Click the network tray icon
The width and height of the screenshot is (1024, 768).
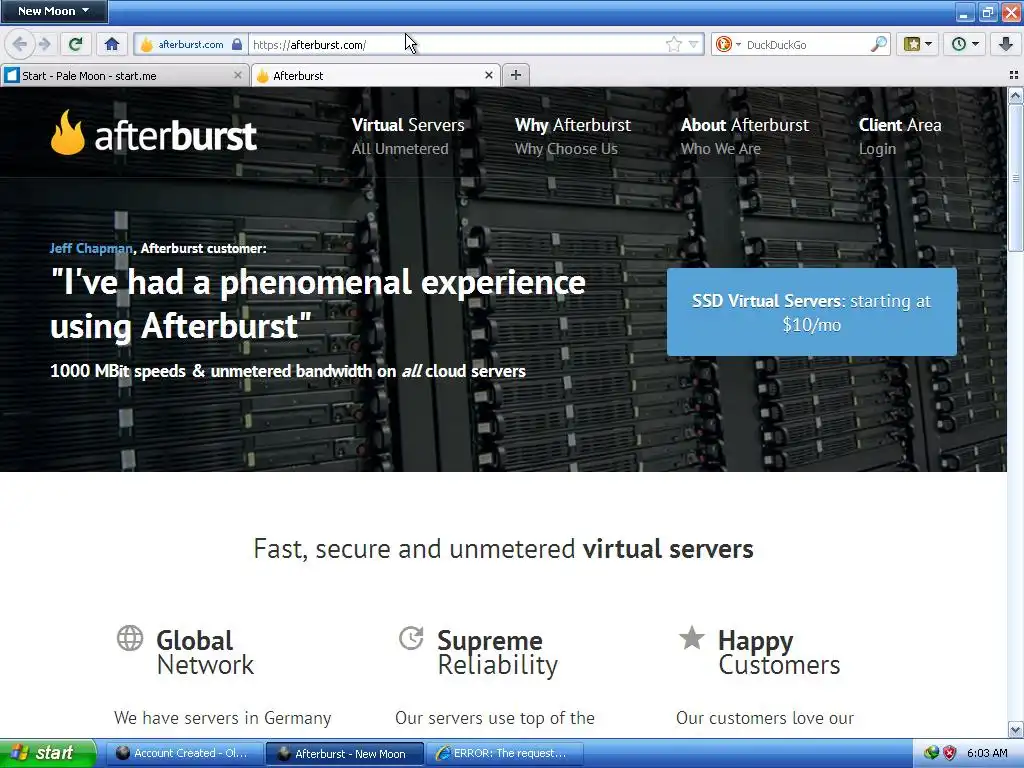pos(931,753)
